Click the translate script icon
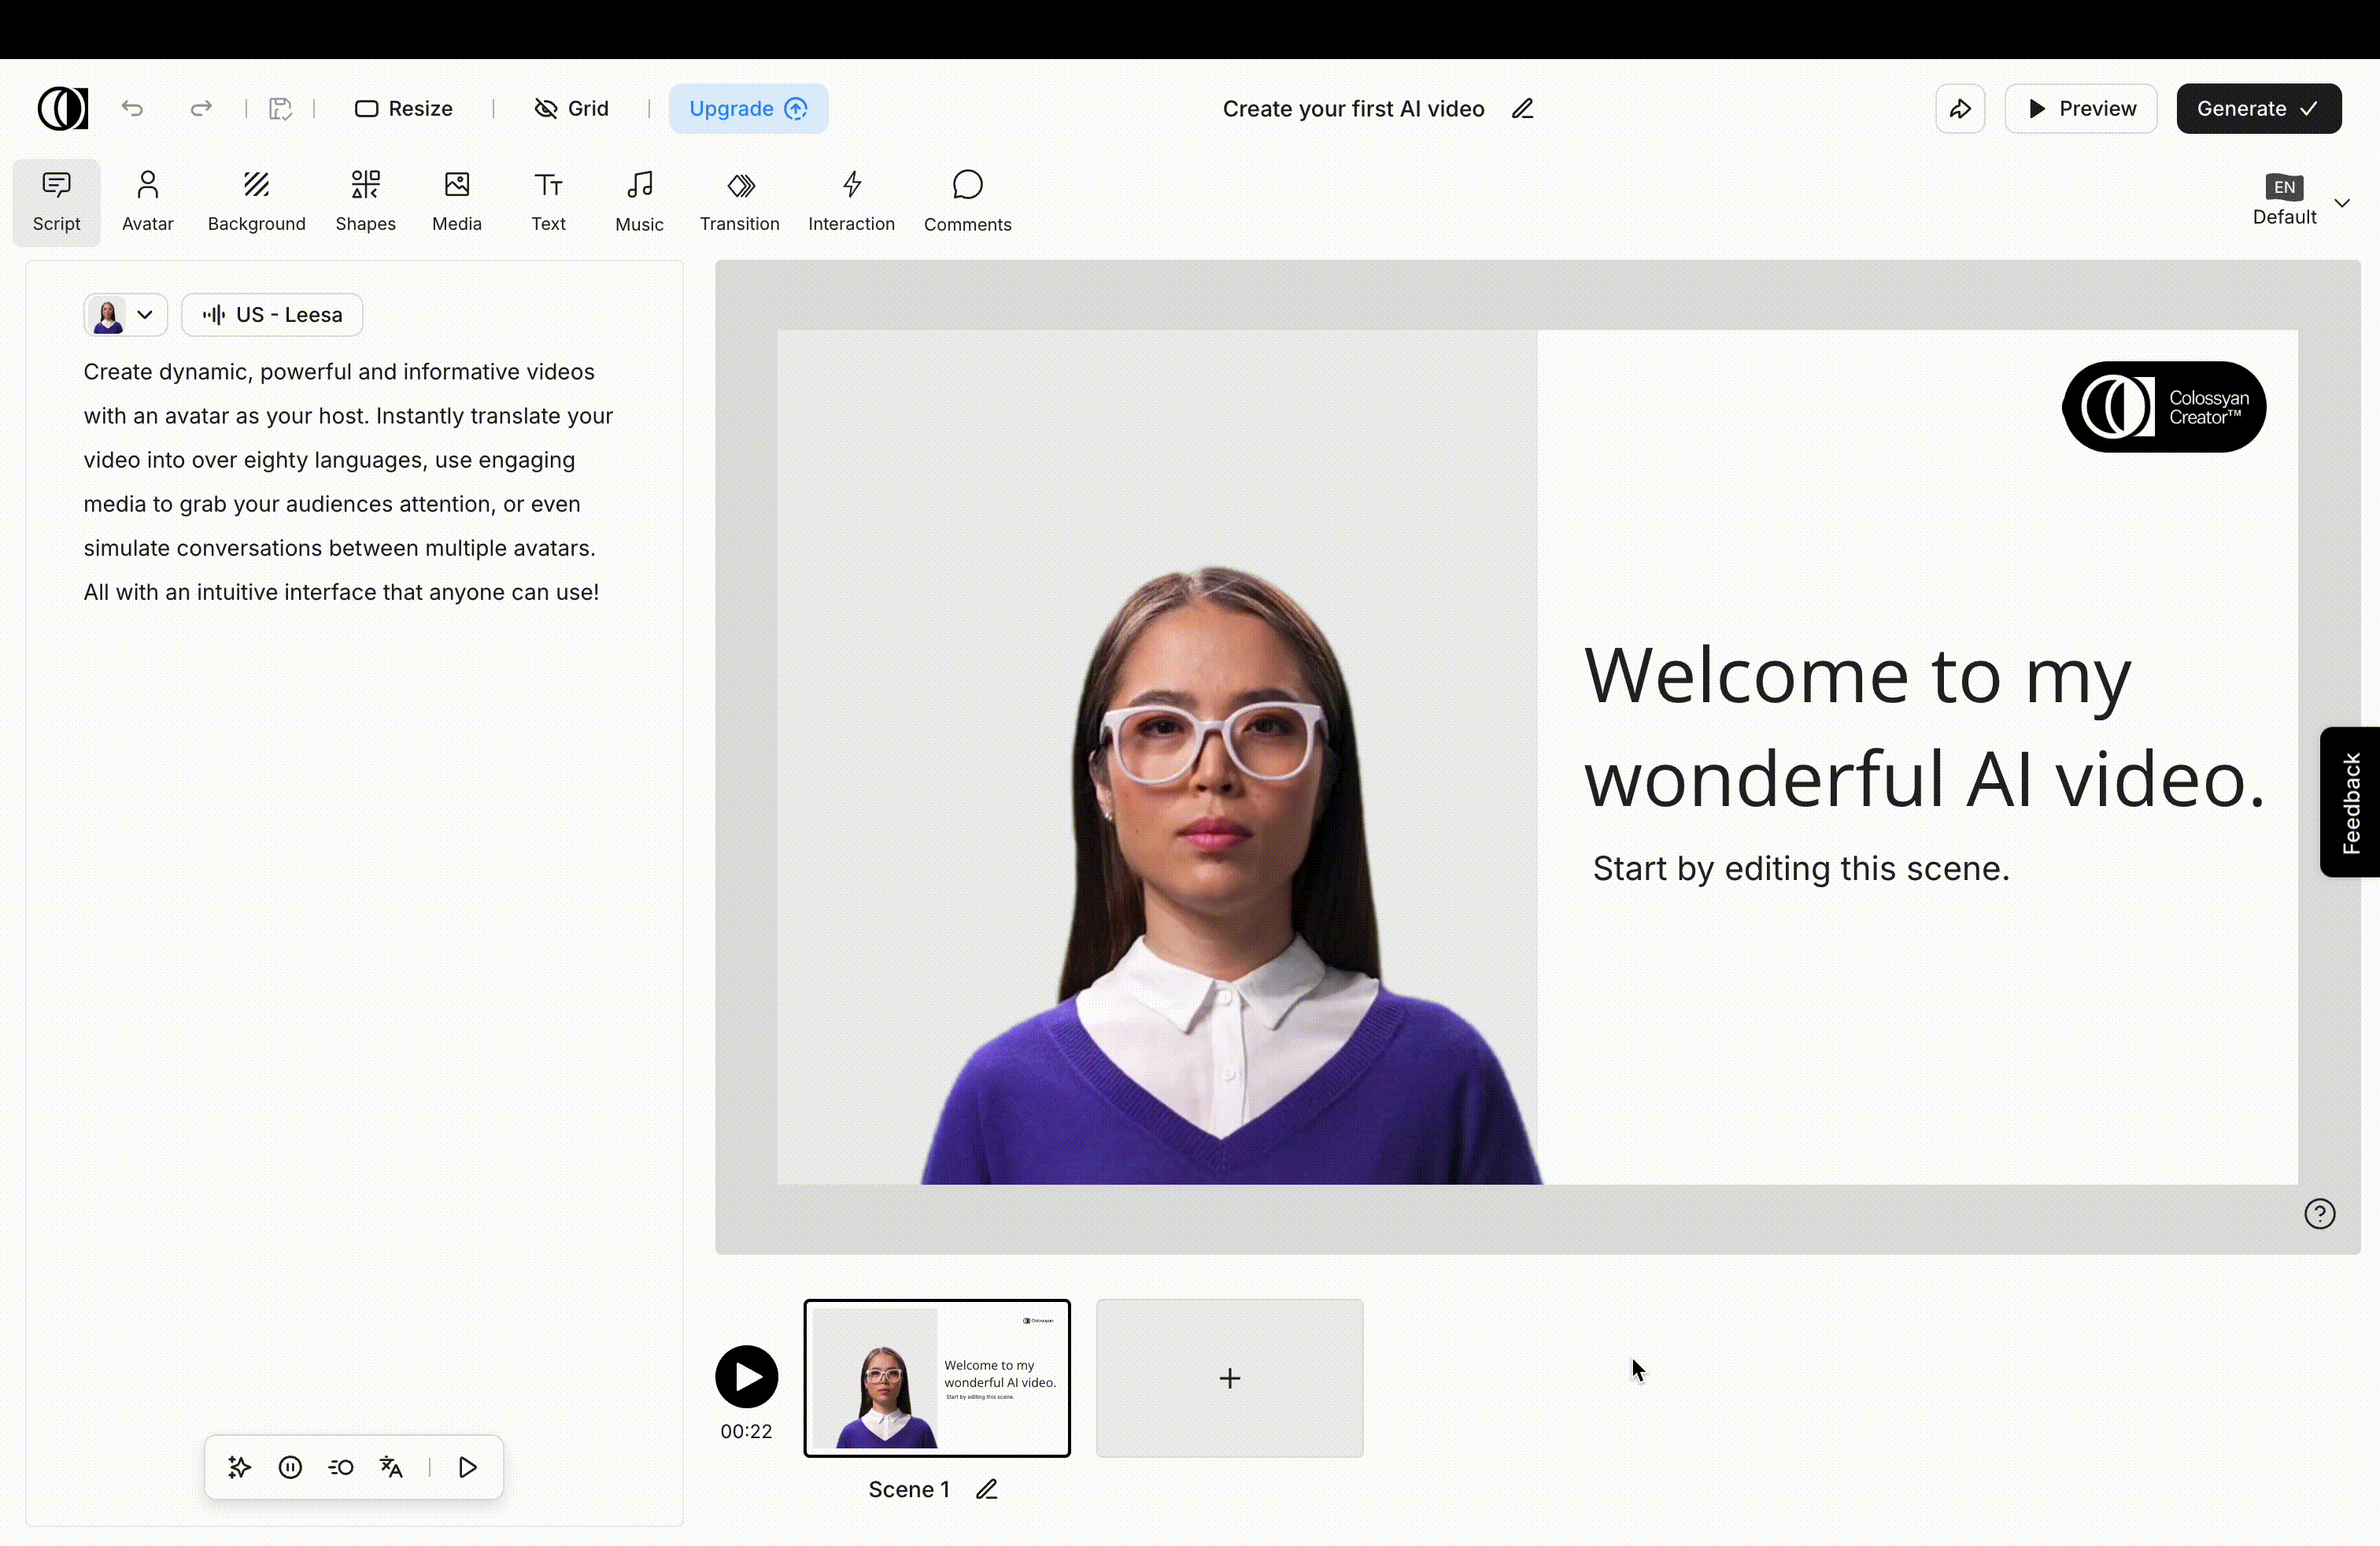 [391, 1467]
